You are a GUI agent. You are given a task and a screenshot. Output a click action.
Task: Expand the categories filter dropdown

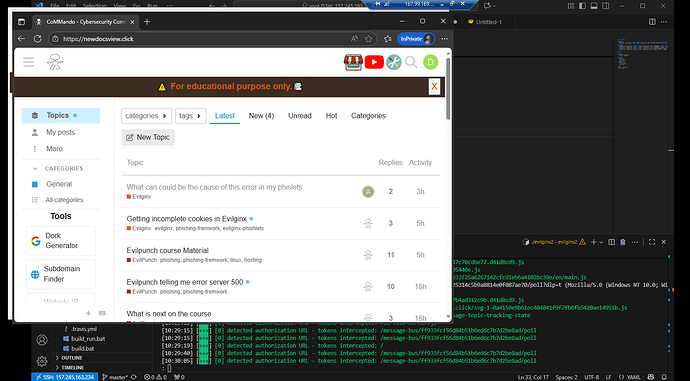pyautogui.click(x=146, y=116)
